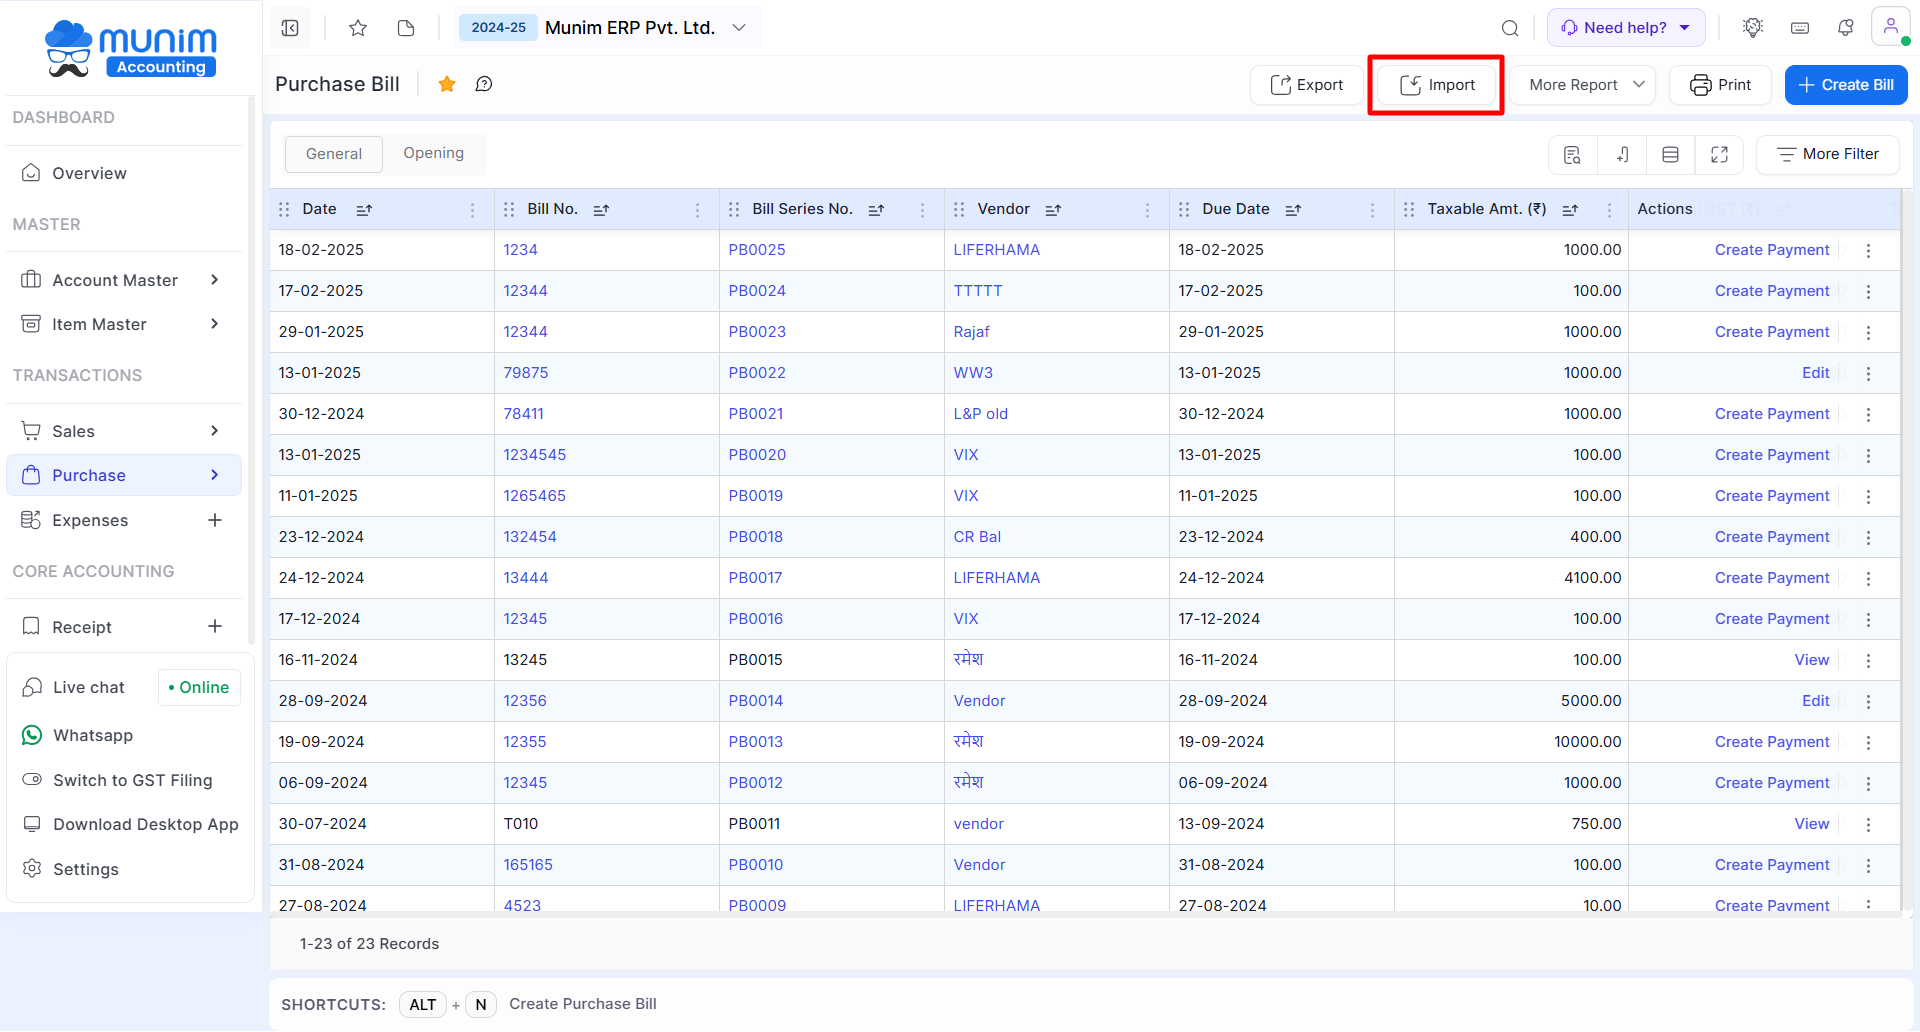Expand Purchase submenu
The height and width of the screenshot is (1032, 1920).
214,475
